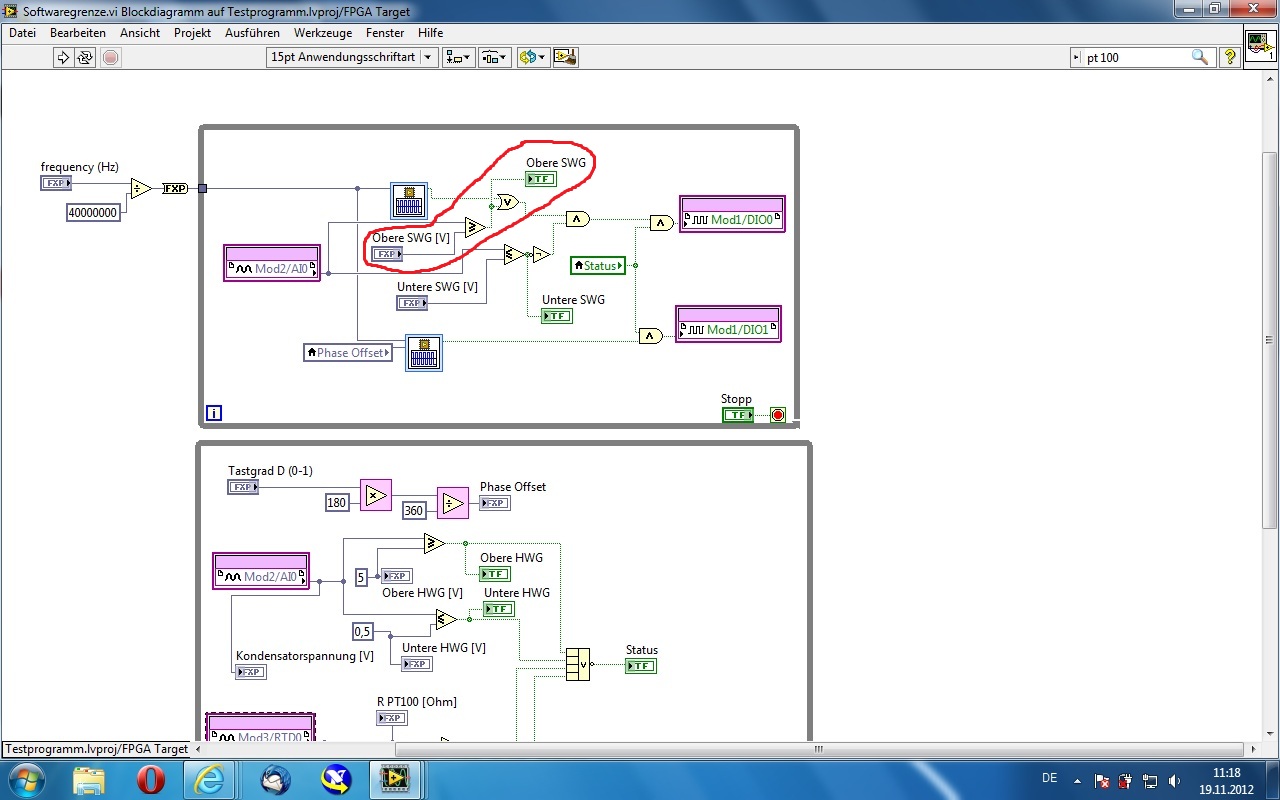
Task: Click the loop iteration terminal 'i'
Action: point(213,412)
